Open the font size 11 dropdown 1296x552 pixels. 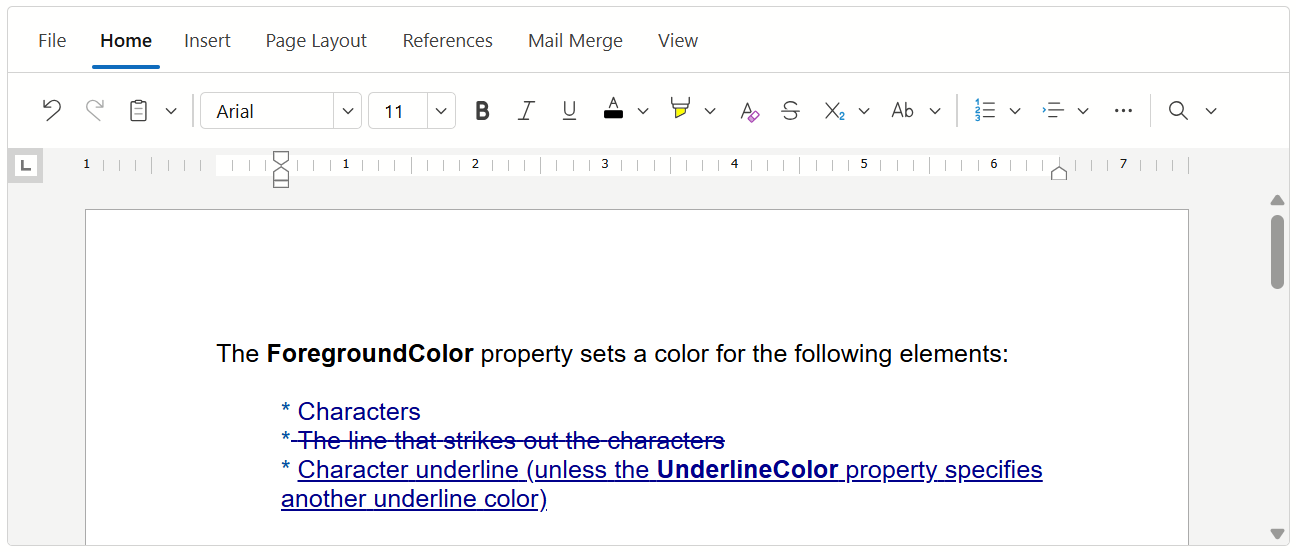tap(441, 111)
